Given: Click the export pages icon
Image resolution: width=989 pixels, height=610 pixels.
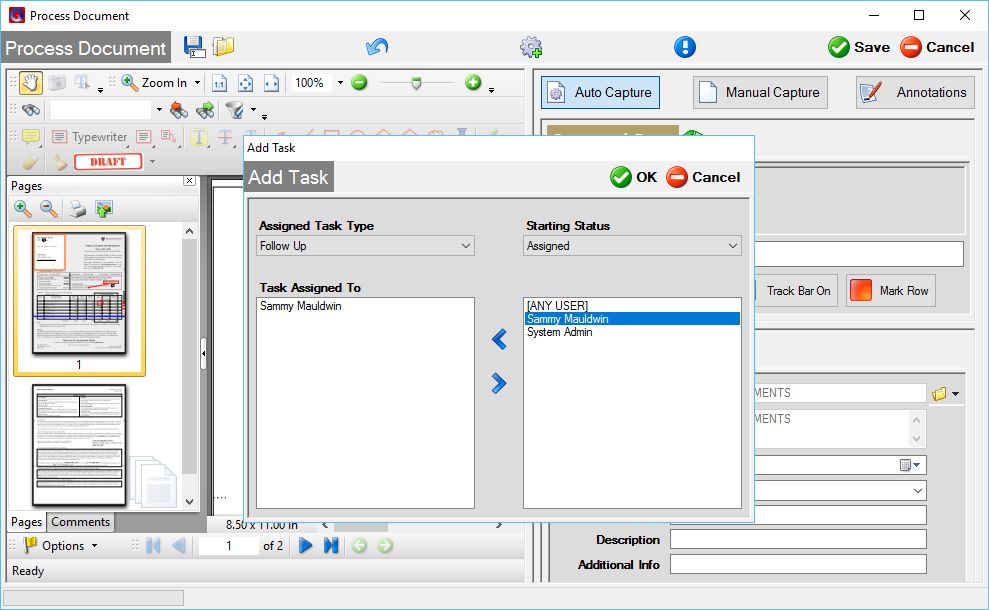Looking at the screenshot, I should click(104, 209).
